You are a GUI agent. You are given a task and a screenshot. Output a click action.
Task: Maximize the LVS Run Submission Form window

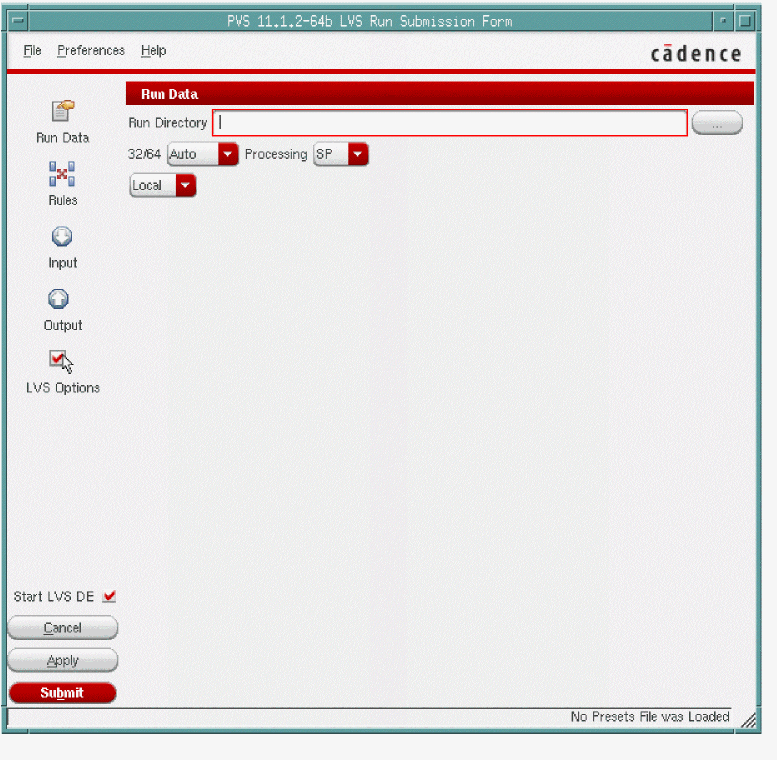pyautogui.click(x=745, y=21)
